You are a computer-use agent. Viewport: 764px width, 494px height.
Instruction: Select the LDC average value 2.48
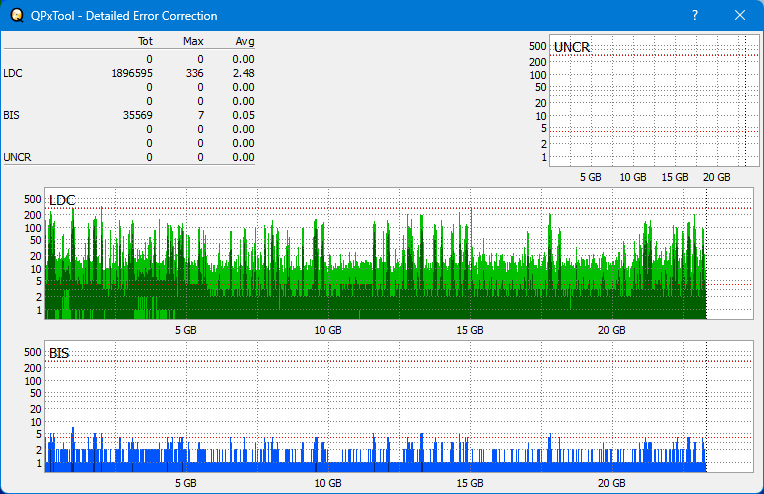243,73
